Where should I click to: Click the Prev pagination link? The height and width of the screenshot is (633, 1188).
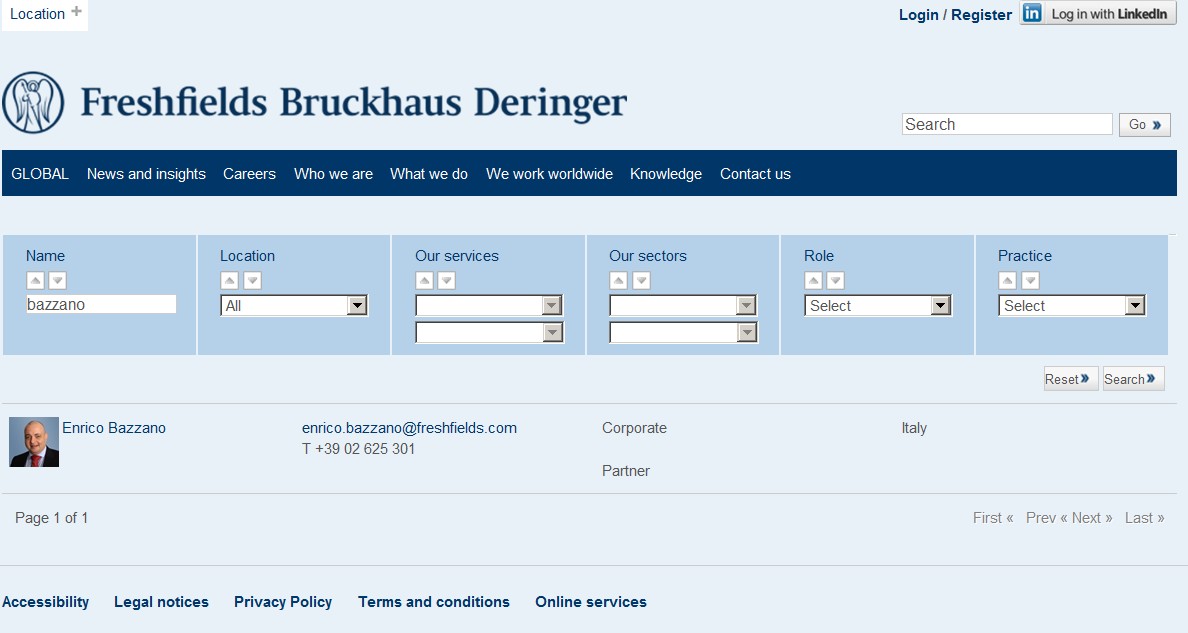pos(1046,518)
